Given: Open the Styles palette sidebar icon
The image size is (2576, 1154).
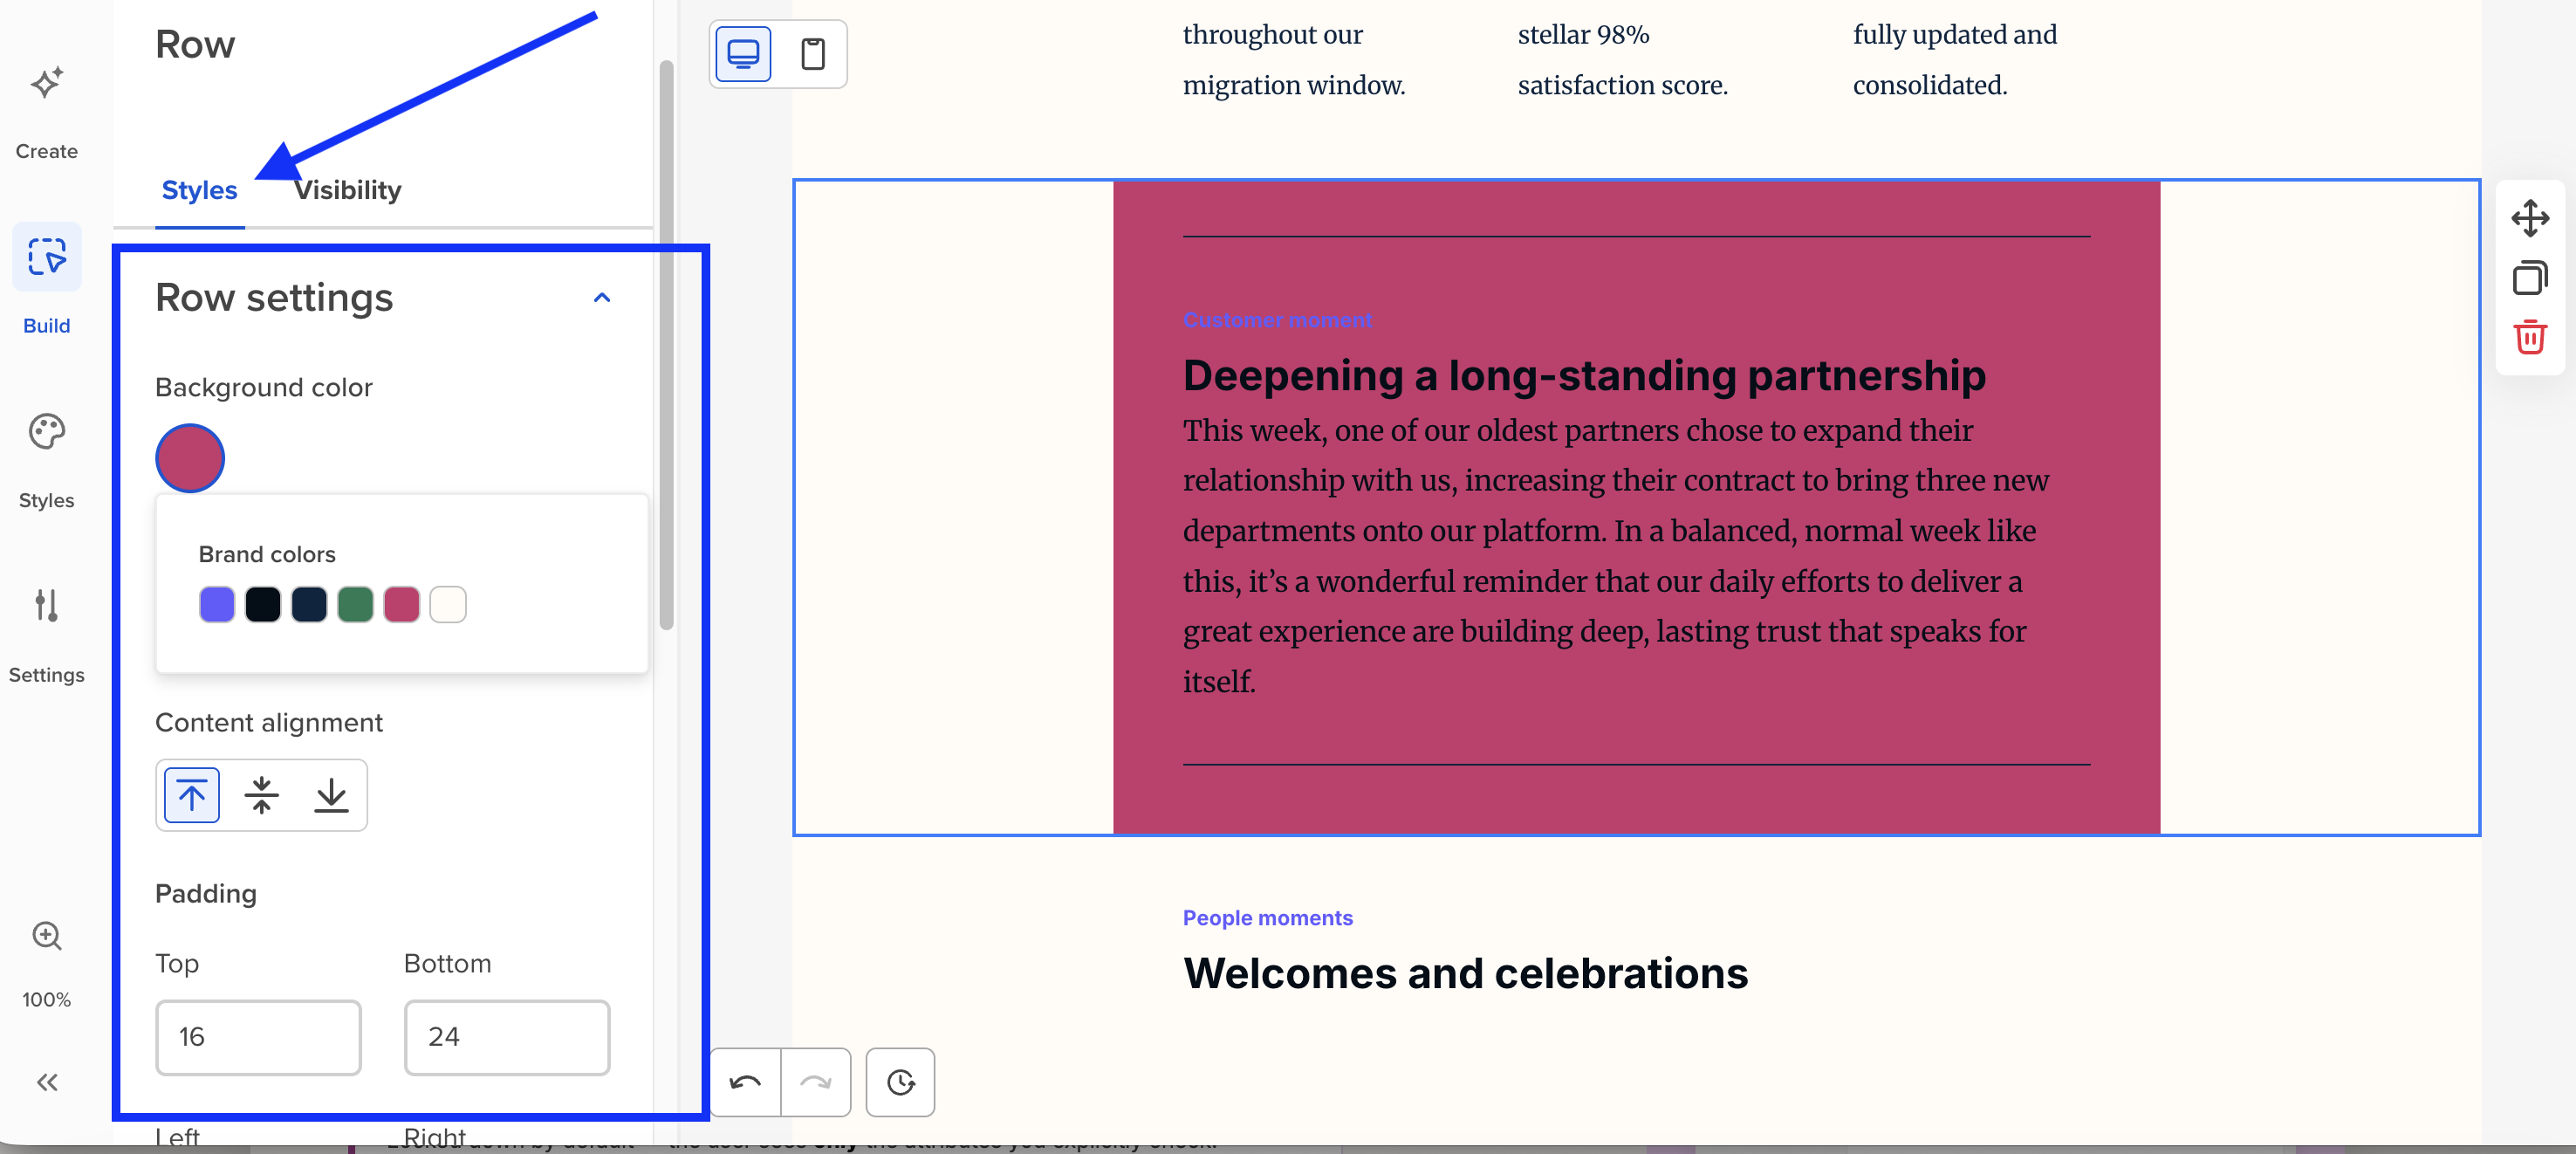Looking at the screenshot, I should (x=46, y=432).
